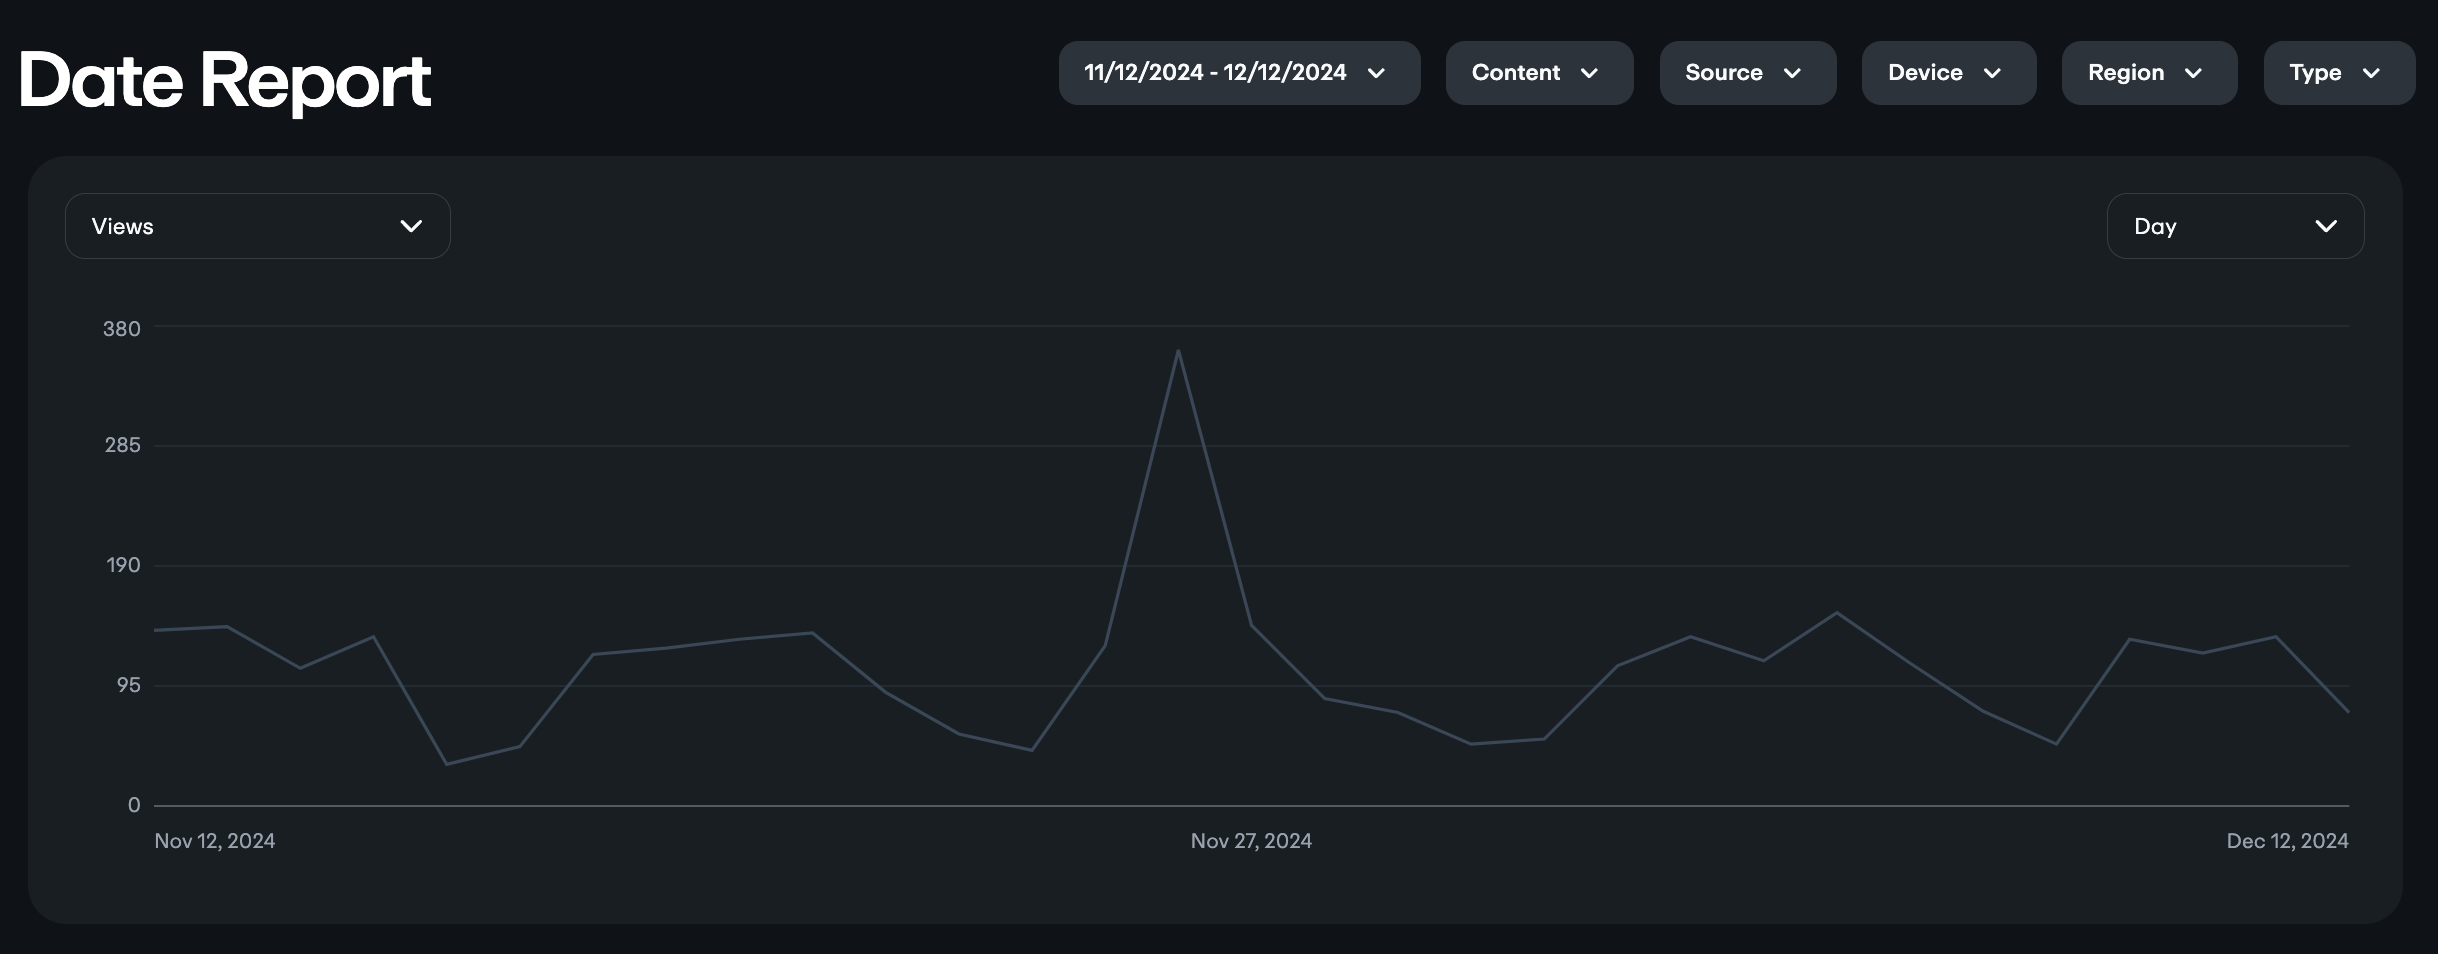This screenshot has width=2438, height=954.
Task: Click the Date Report page title
Action: (225, 80)
